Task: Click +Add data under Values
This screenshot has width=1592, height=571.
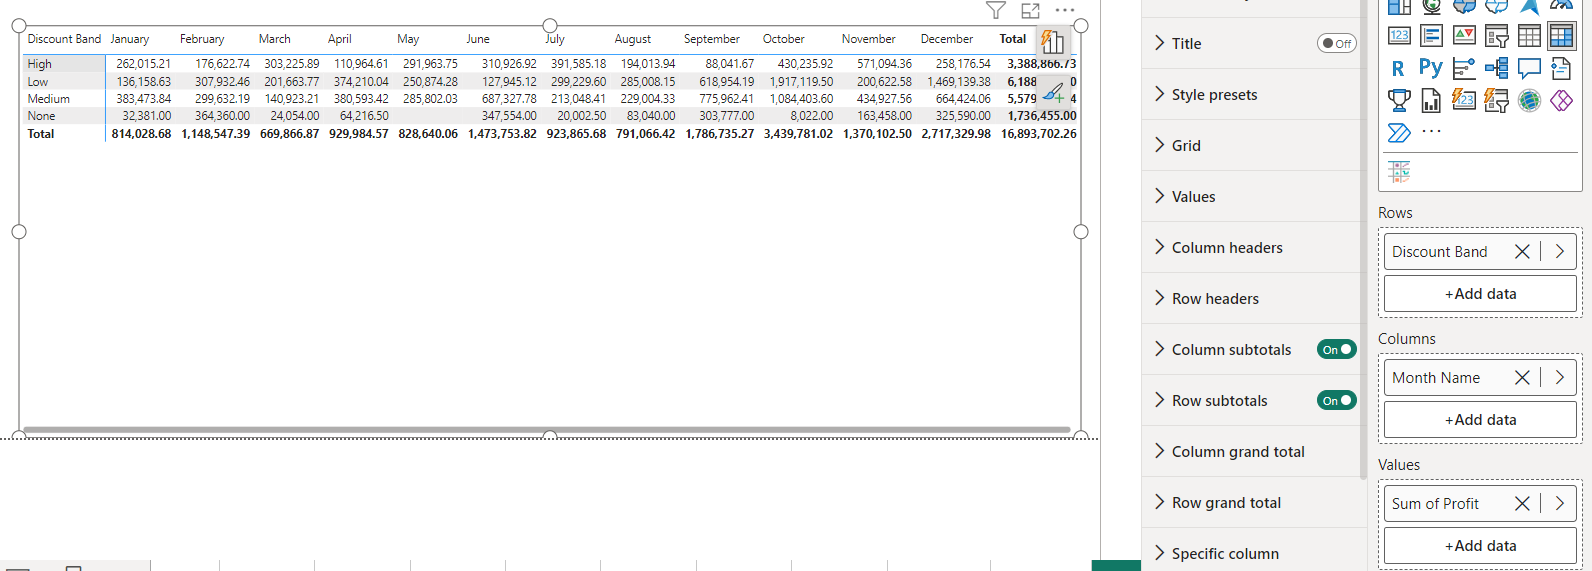Action: [x=1480, y=546]
